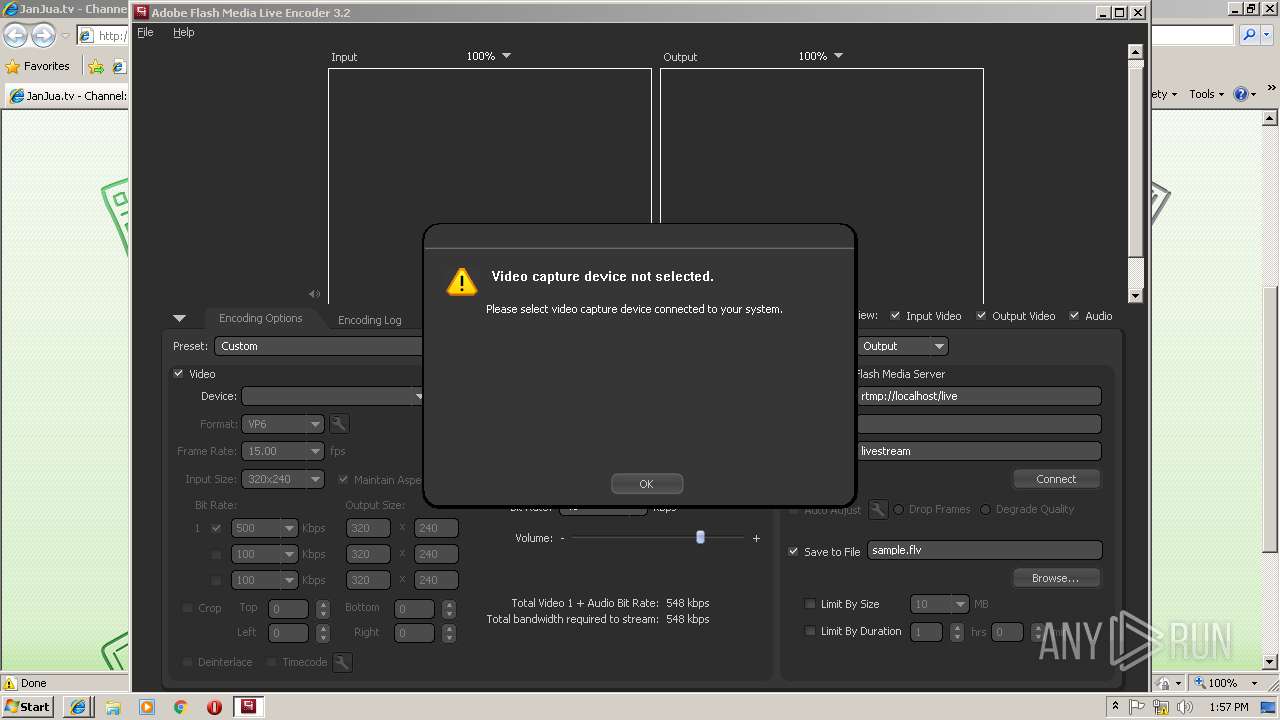Viewport: 1280px width, 720px height.
Task: Toggle the Audio preview checkbox
Action: click(x=1075, y=315)
